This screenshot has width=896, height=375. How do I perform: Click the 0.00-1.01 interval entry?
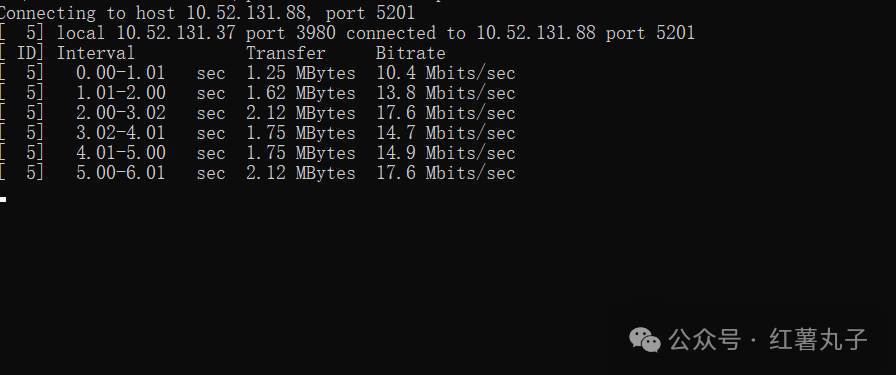click(x=121, y=73)
